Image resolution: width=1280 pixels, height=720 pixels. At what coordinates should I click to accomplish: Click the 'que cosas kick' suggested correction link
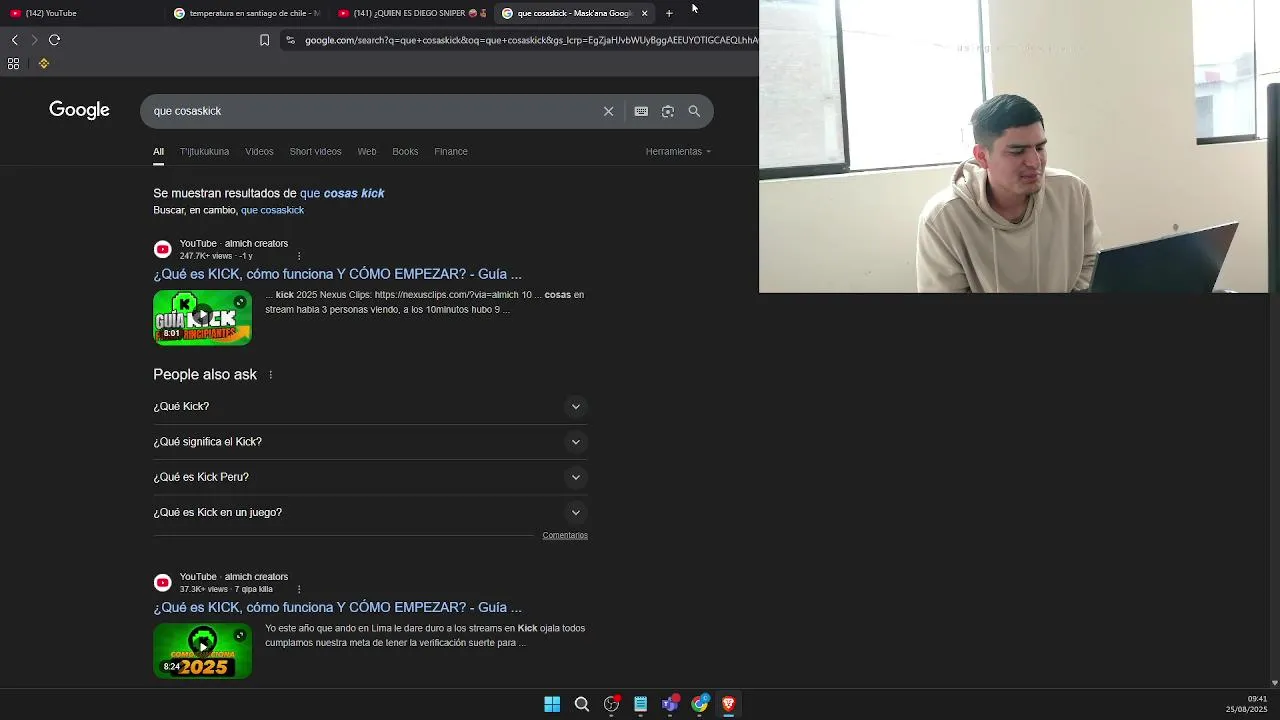pos(342,193)
